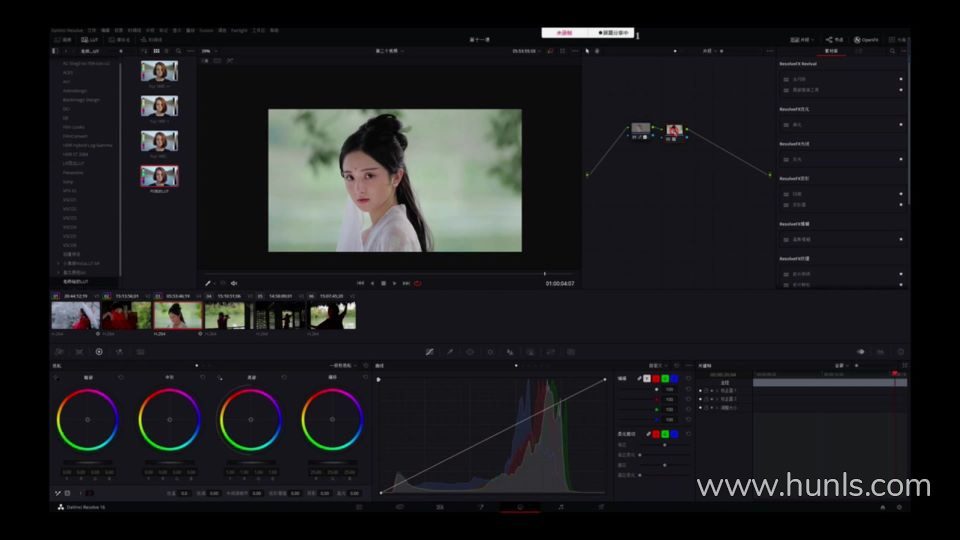The image size is (960, 540).
Task: Toggle the green curve channel
Action: click(x=665, y=379)
